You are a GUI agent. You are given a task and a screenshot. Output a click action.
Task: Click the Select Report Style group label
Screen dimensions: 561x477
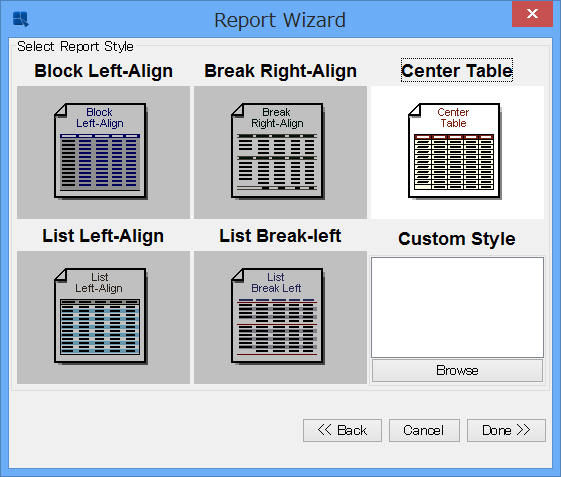[75, 47]
